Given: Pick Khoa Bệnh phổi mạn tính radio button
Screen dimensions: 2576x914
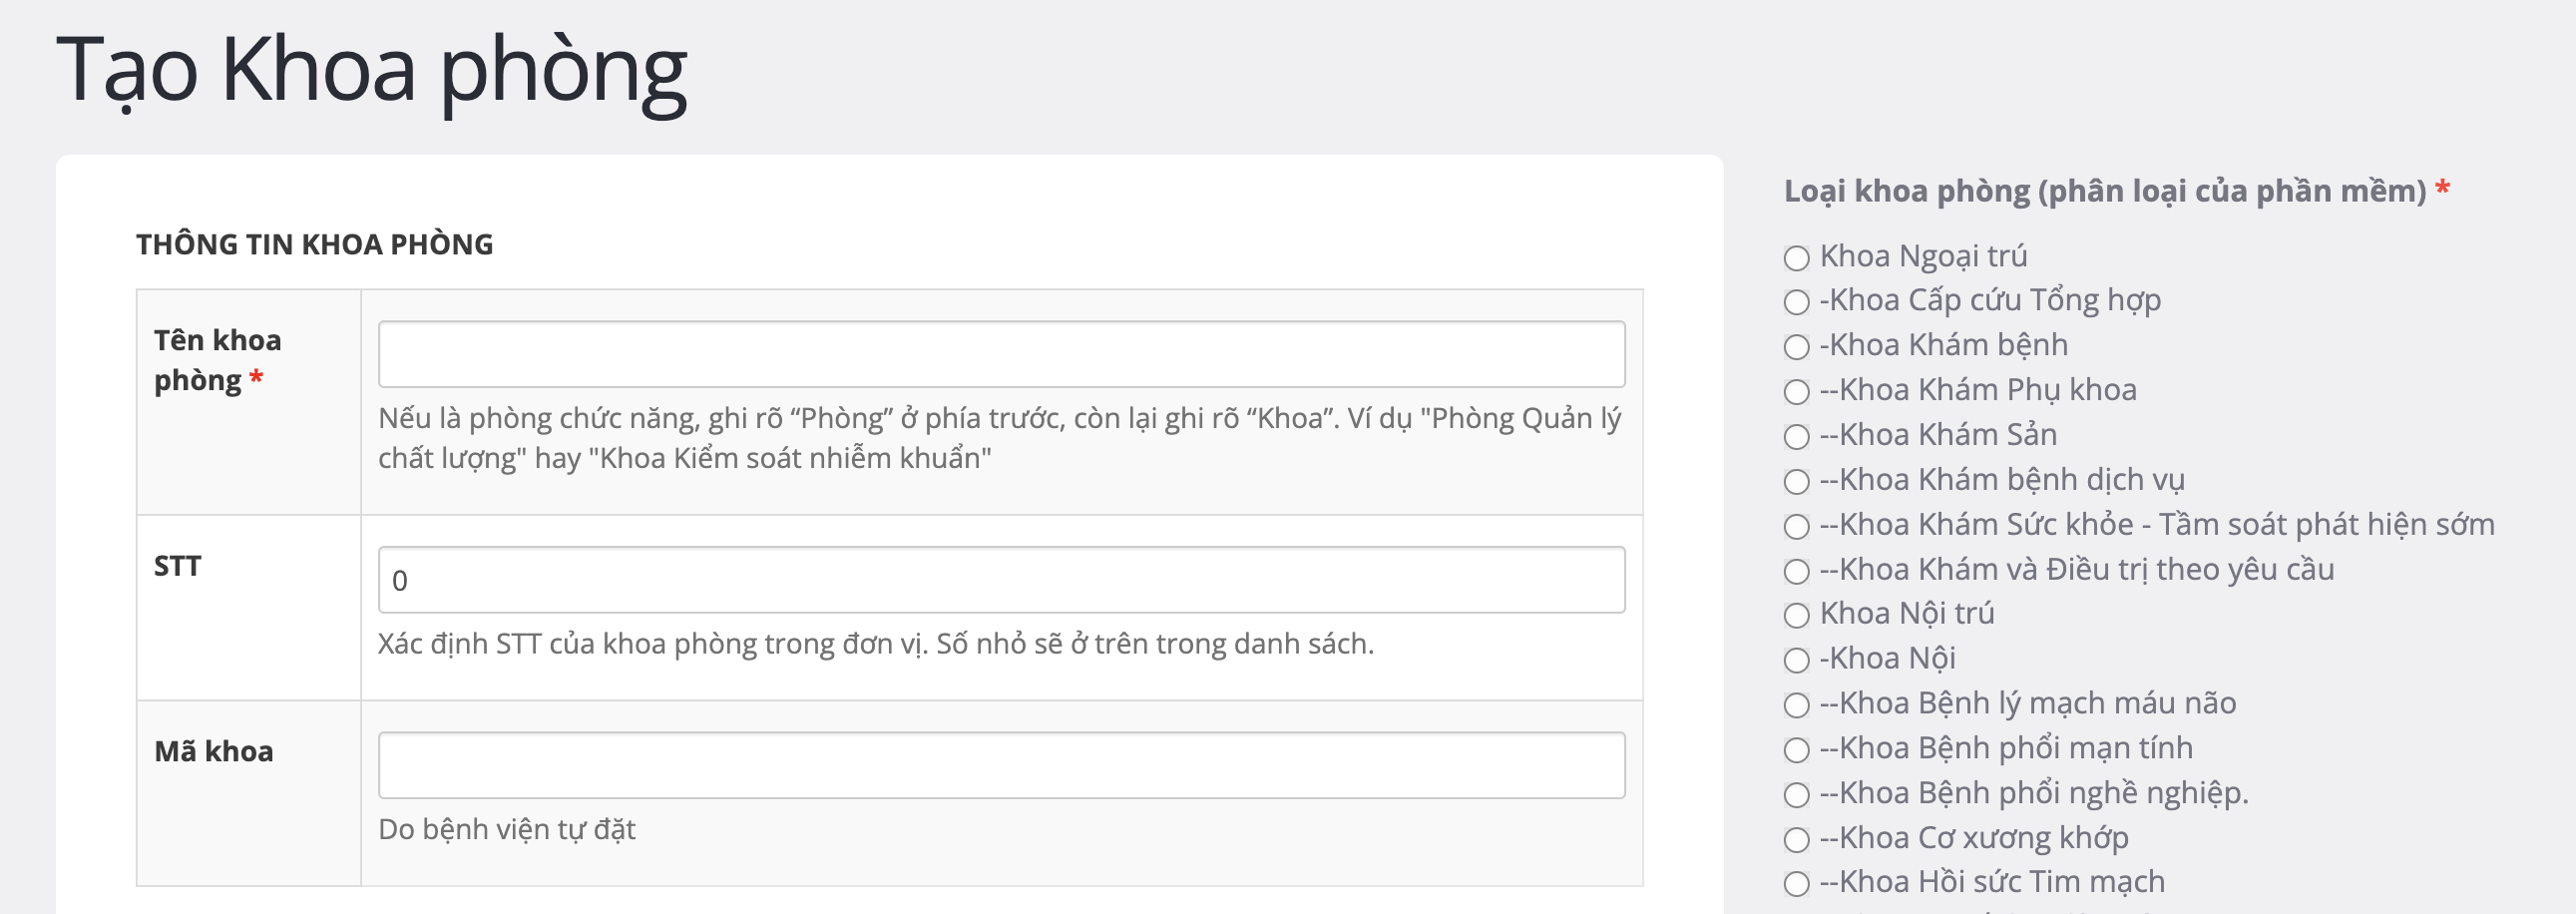Looking at the screenshot, I should pos(1797,750).
